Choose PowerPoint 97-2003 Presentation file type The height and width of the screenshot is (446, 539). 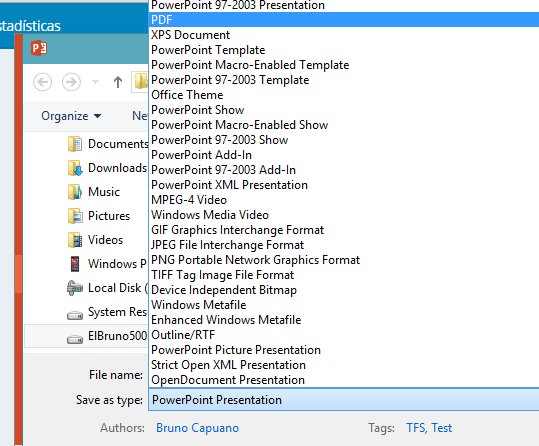tap(344, 5)
